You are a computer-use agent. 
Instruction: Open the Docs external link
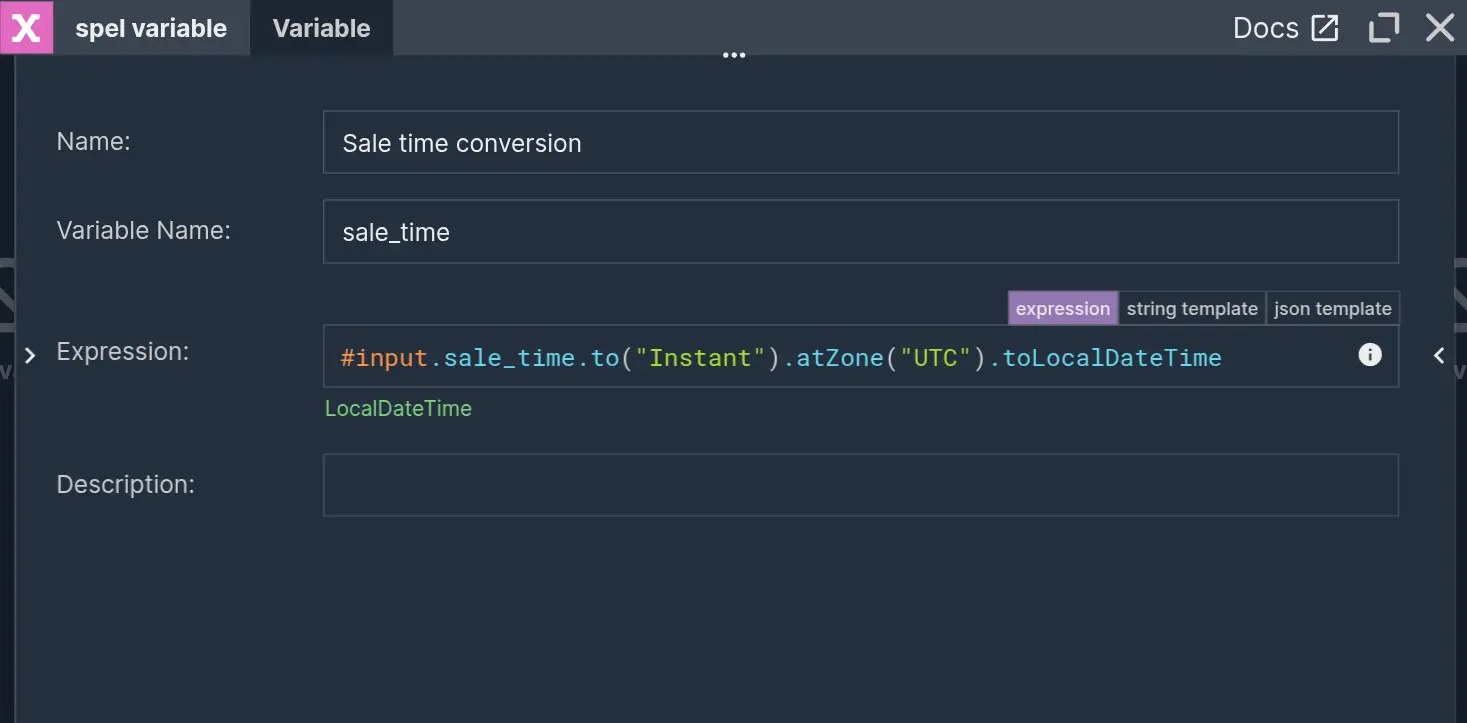tap(1285, 28)
